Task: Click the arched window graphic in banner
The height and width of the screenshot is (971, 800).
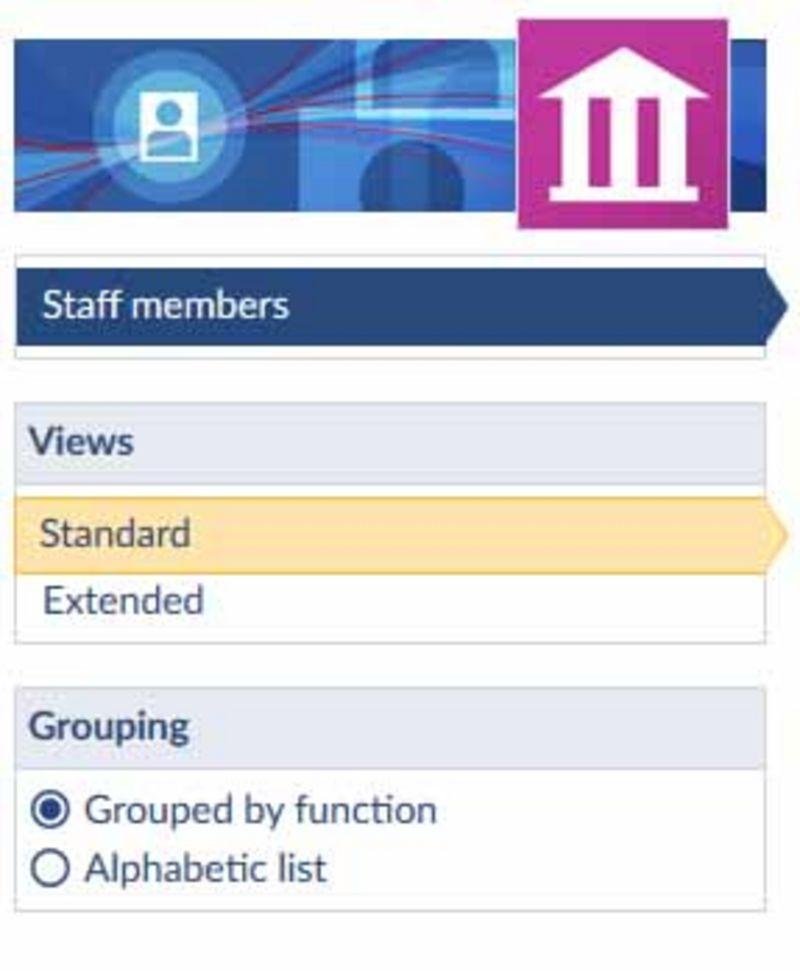Action: coord(435,76)
